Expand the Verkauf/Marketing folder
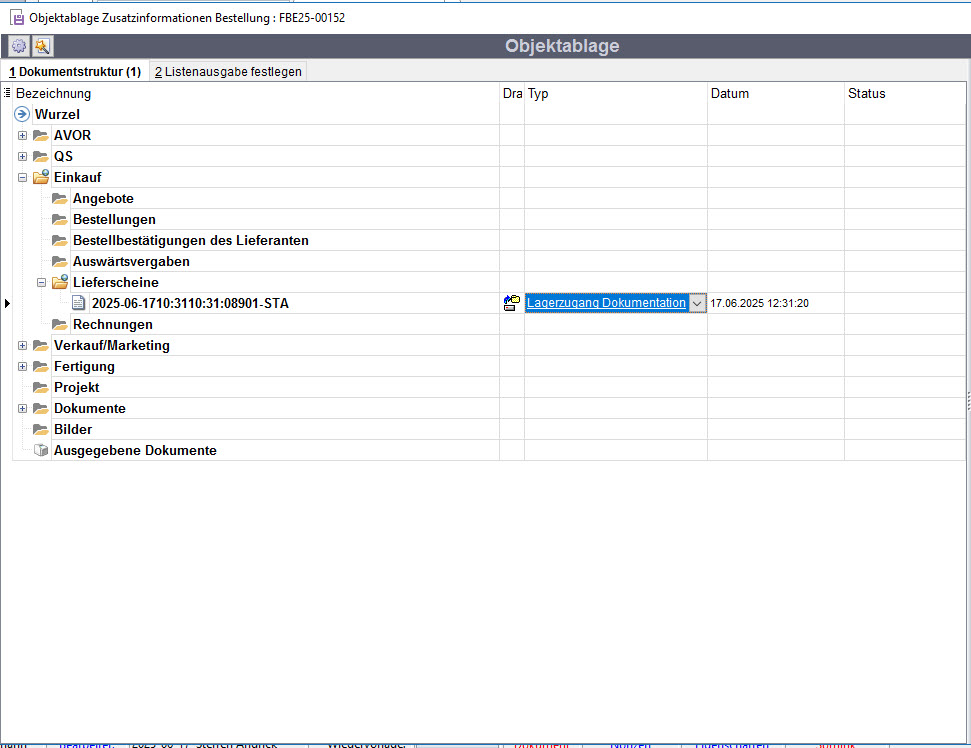Viewport: 971px width, 748px height. point(22,345)
